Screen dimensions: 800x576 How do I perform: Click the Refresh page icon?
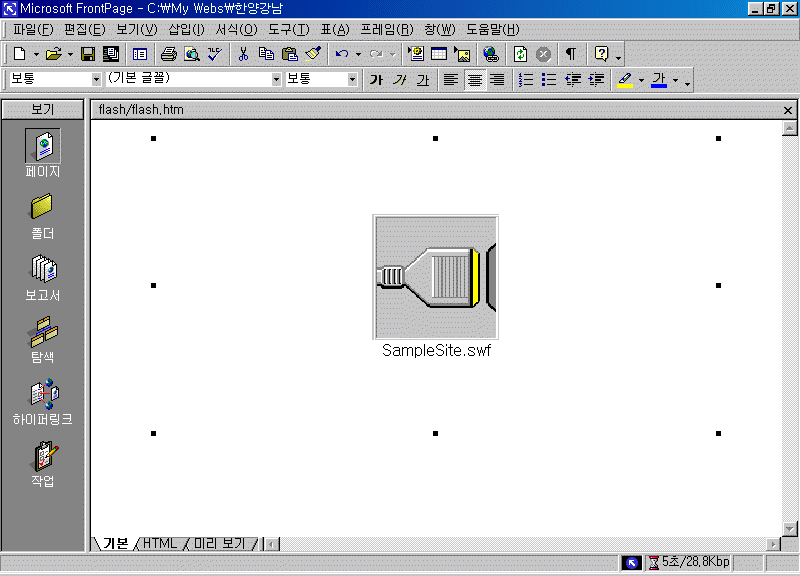coord(520,54)
